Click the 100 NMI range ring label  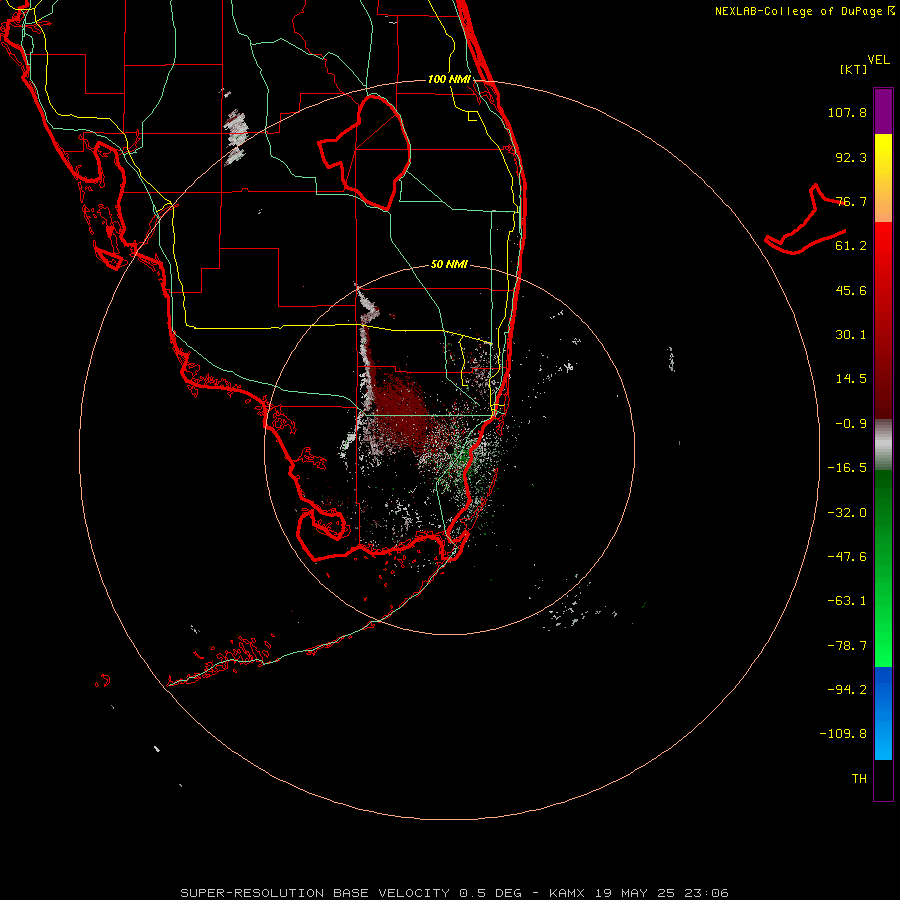[x=449, y=79]
